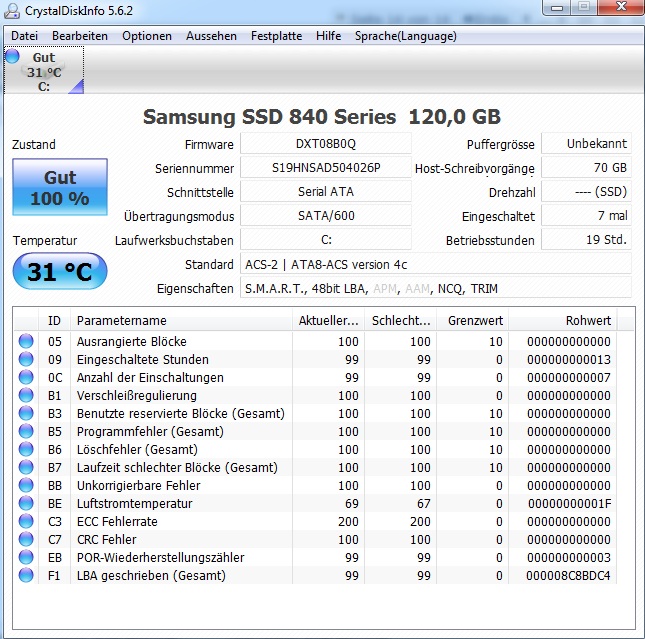Screen dimensions: 645x639
Task: Select the CRC Fehler row name
Action: coord(107,539)
